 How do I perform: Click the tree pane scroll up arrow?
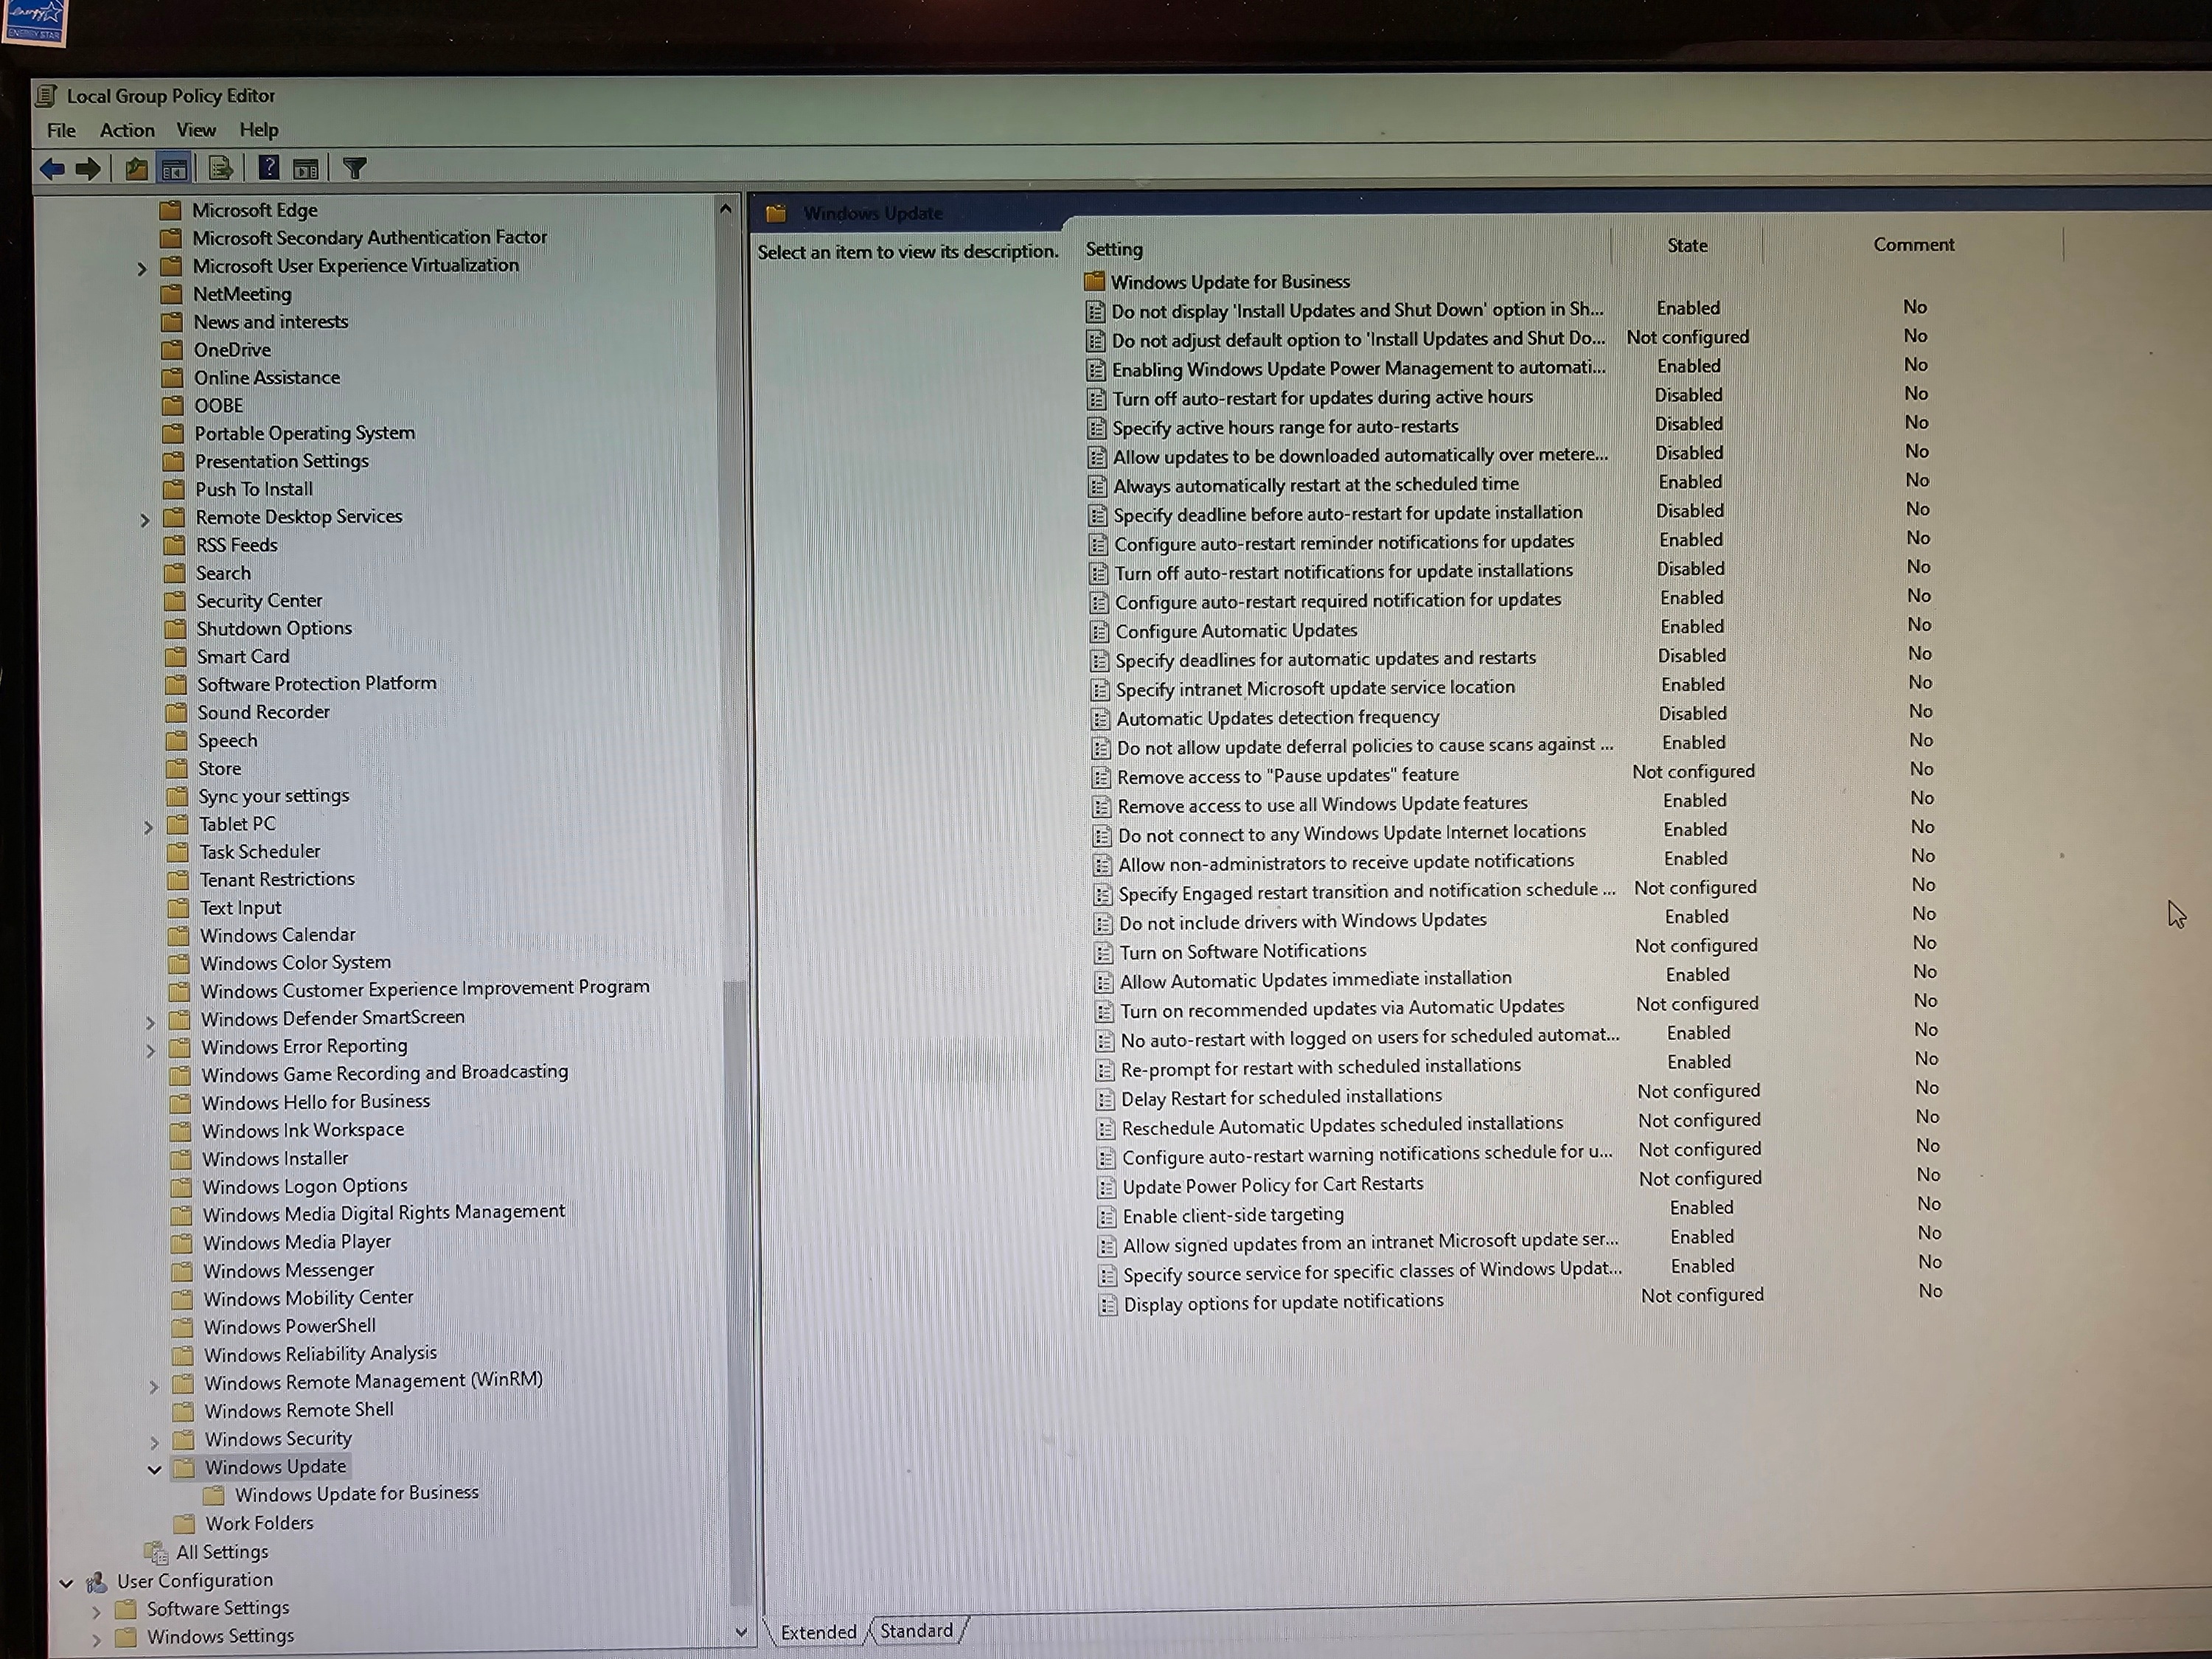(726, 208)
